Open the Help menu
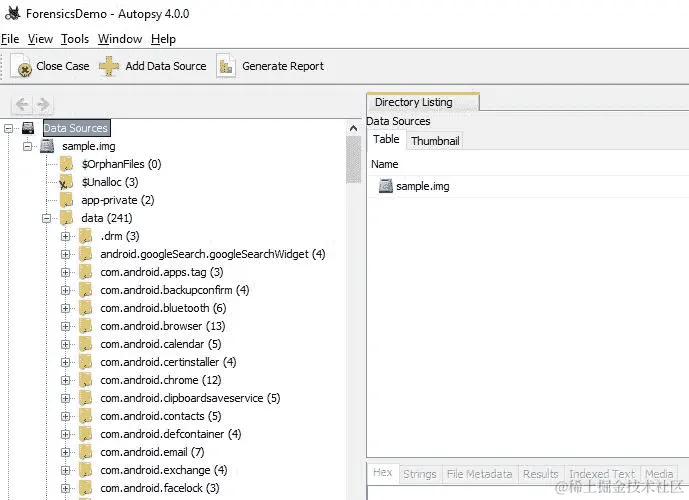The height and width of the screenshot is (500, 689). point(163,39)
